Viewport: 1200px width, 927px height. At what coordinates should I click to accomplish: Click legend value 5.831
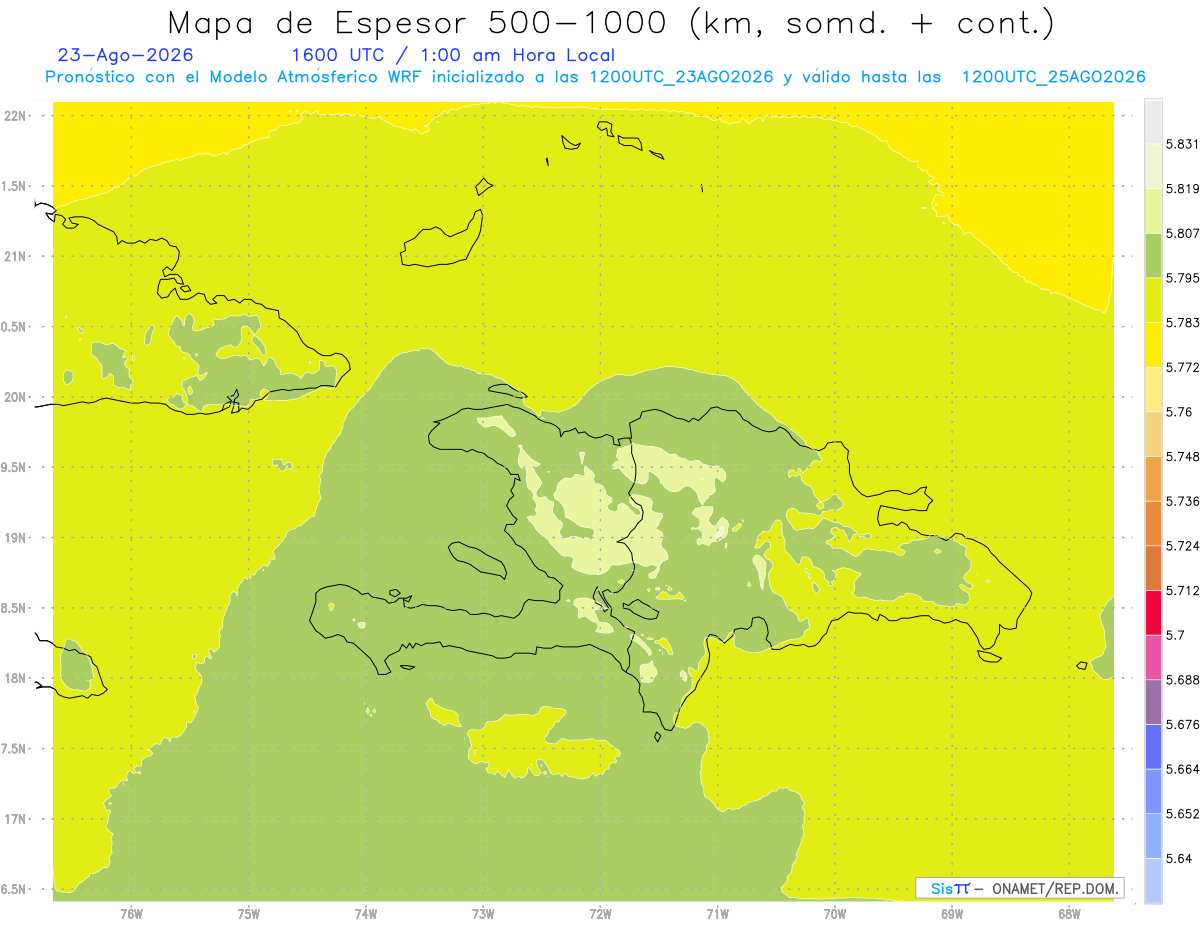[1182, 144]
